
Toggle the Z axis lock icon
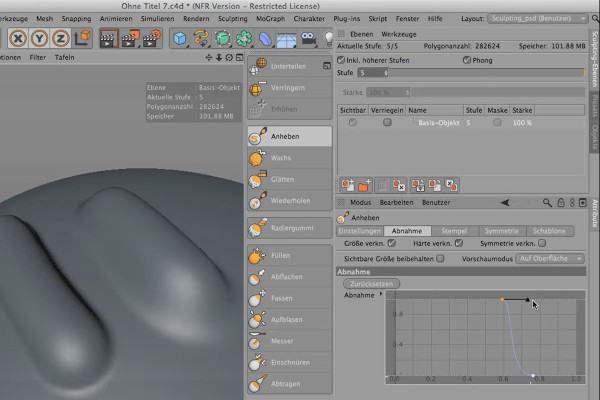(60, 38)
